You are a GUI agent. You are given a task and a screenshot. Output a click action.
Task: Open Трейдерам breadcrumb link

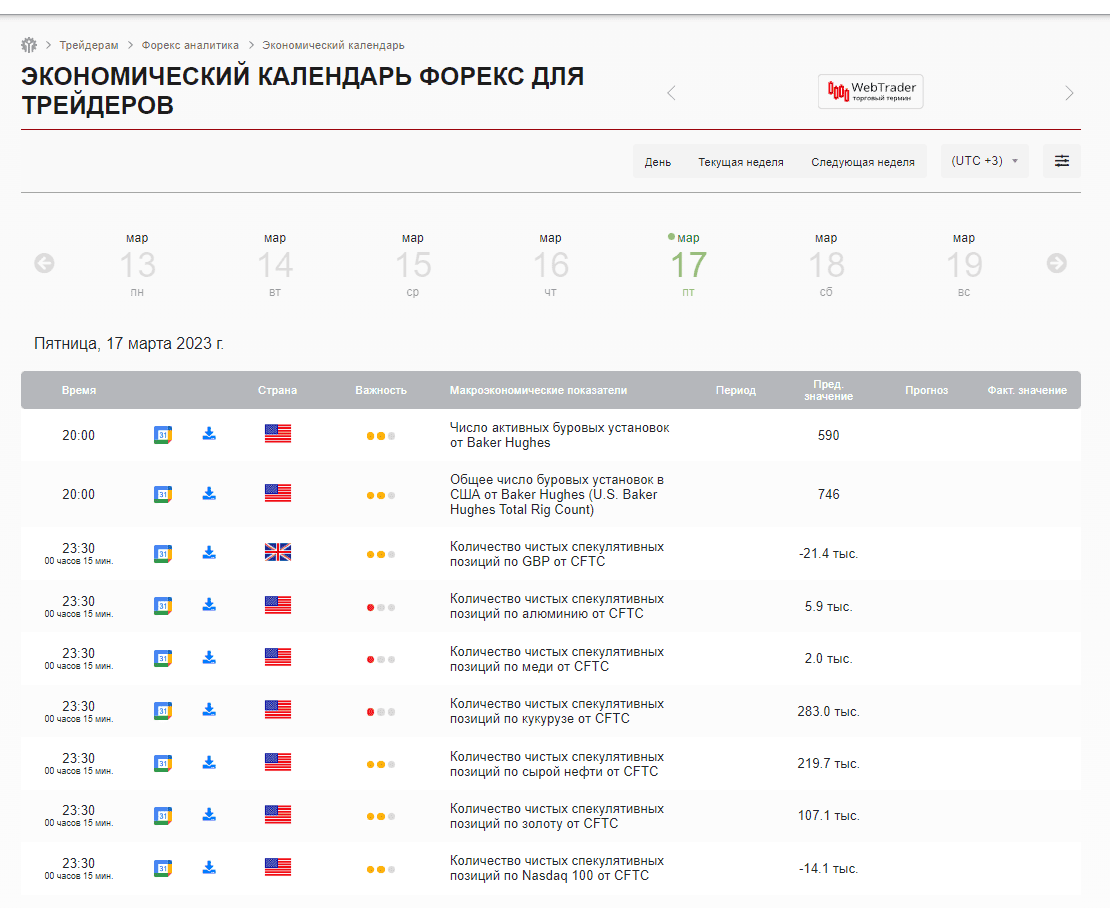click(x=89, y=45)
